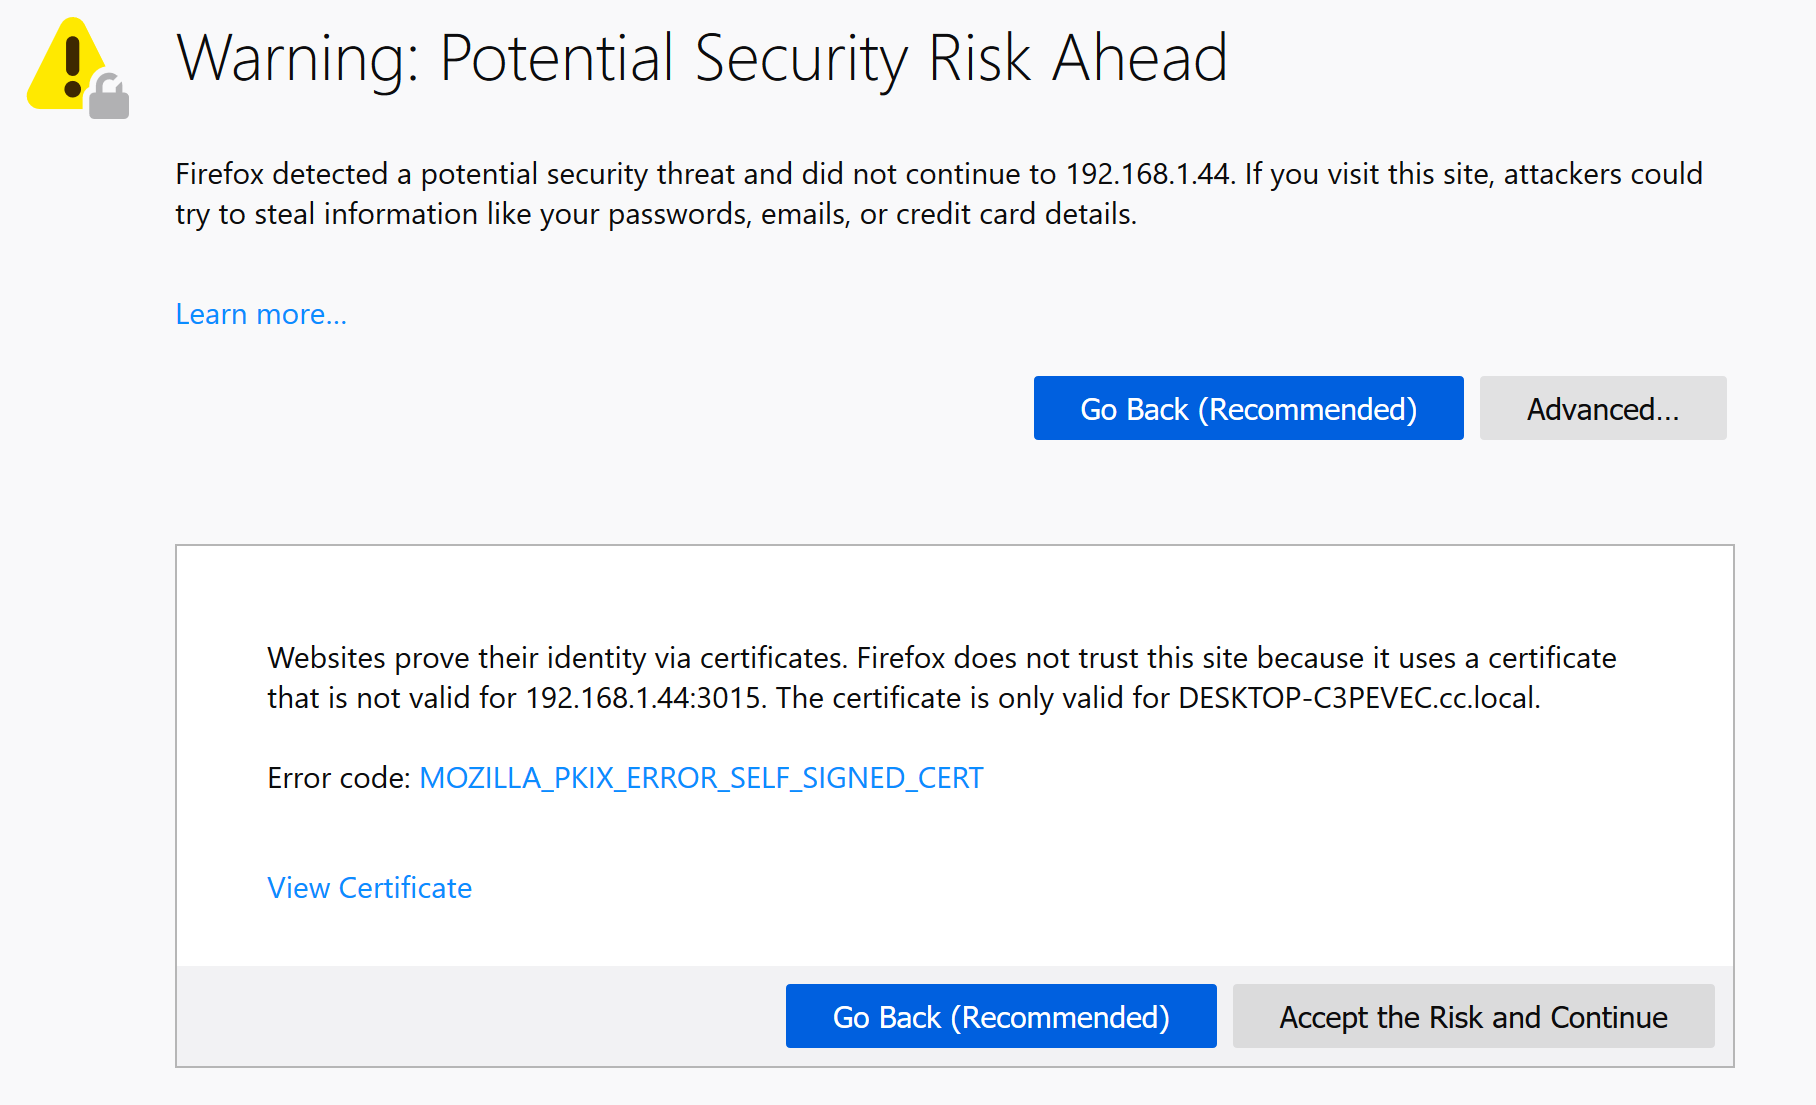Click the "Error code:" label text
Image resolution: width=1816 pixels, height=1105 pixels.
338,778
